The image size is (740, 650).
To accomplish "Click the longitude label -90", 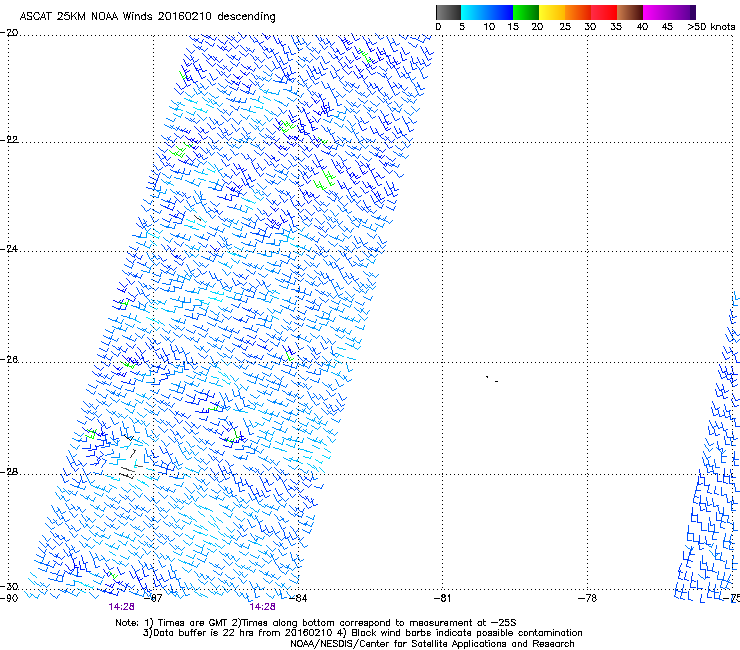I will pyautogui.click(x=9, y=599).
